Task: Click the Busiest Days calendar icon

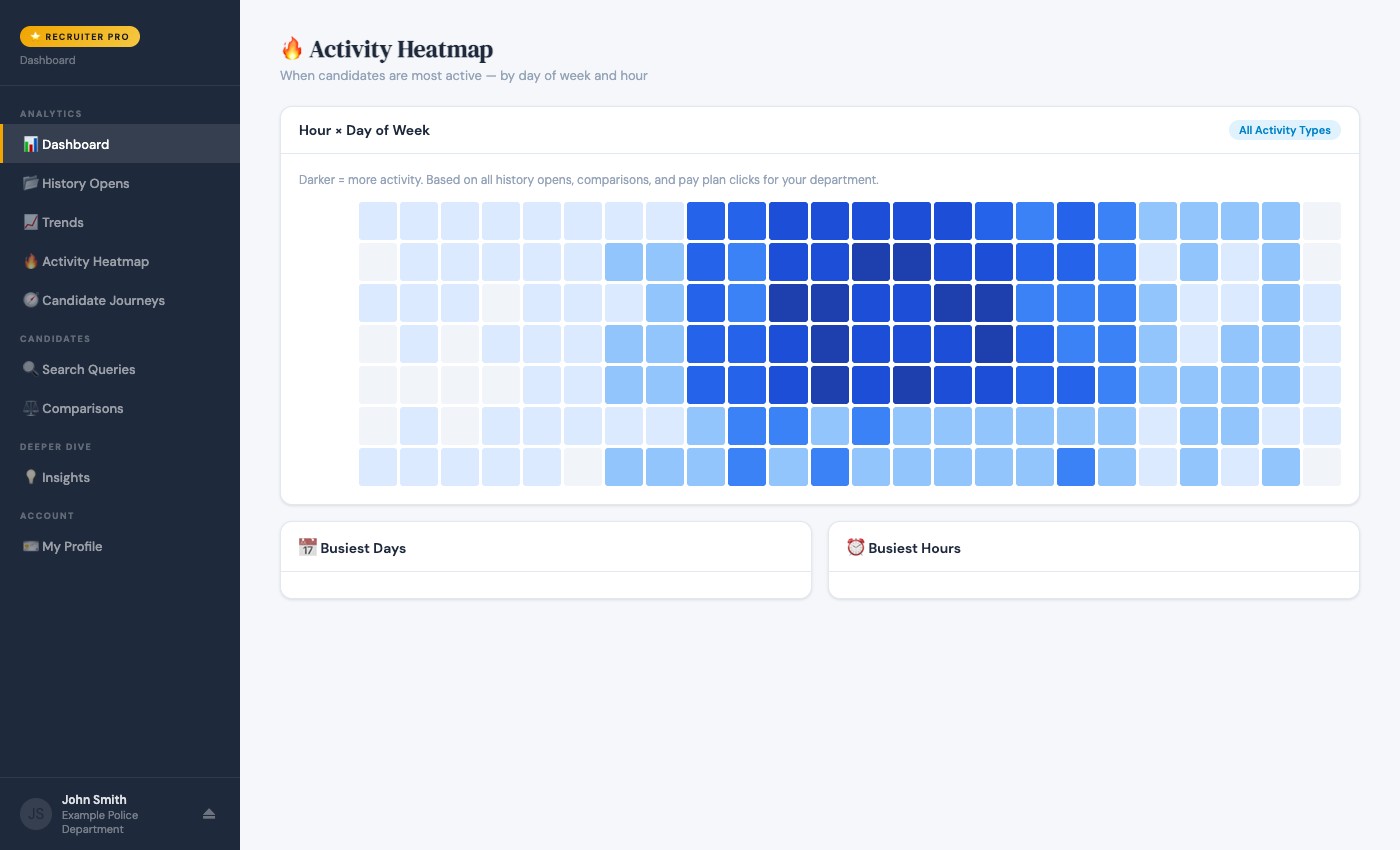Action: pos(307,547)
